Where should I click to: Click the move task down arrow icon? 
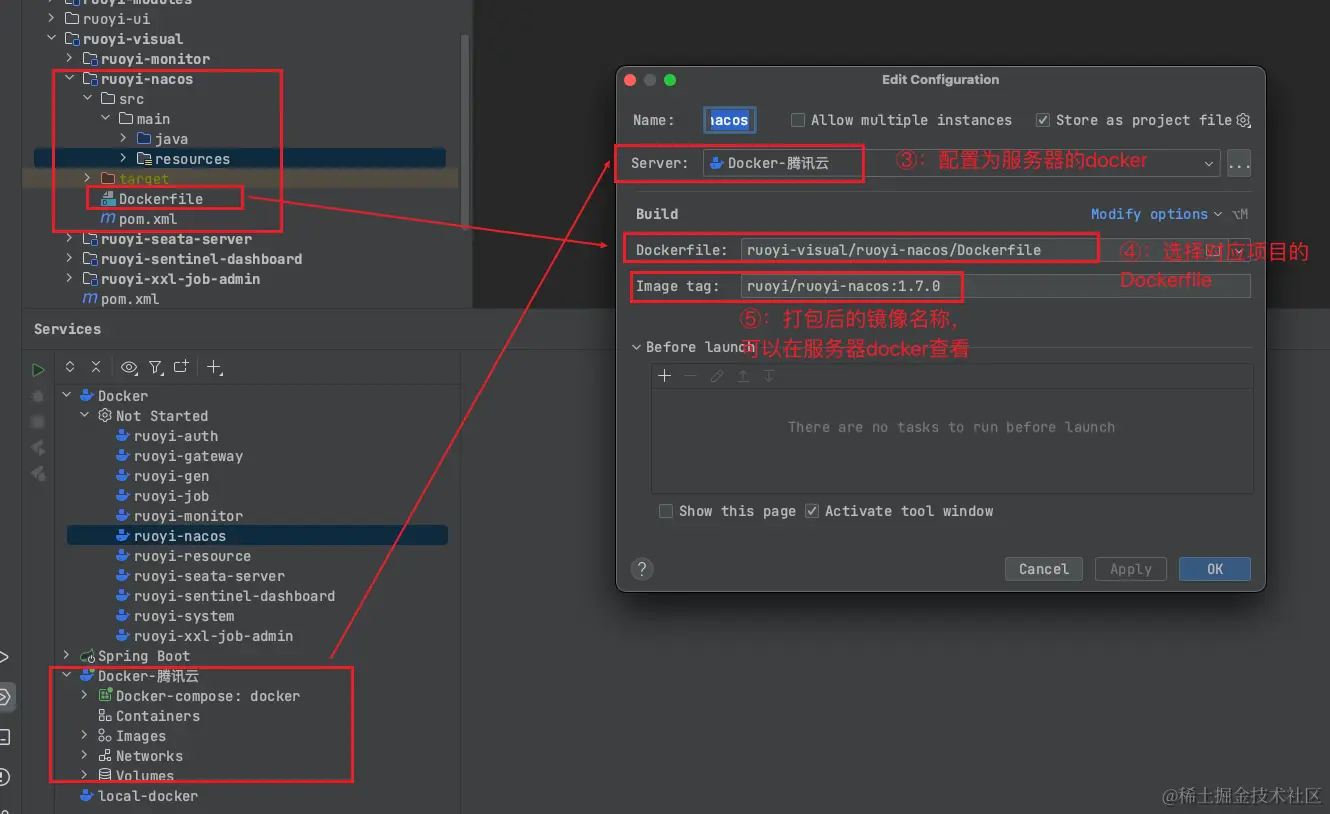pyautogui.click(x=769, y=376)
